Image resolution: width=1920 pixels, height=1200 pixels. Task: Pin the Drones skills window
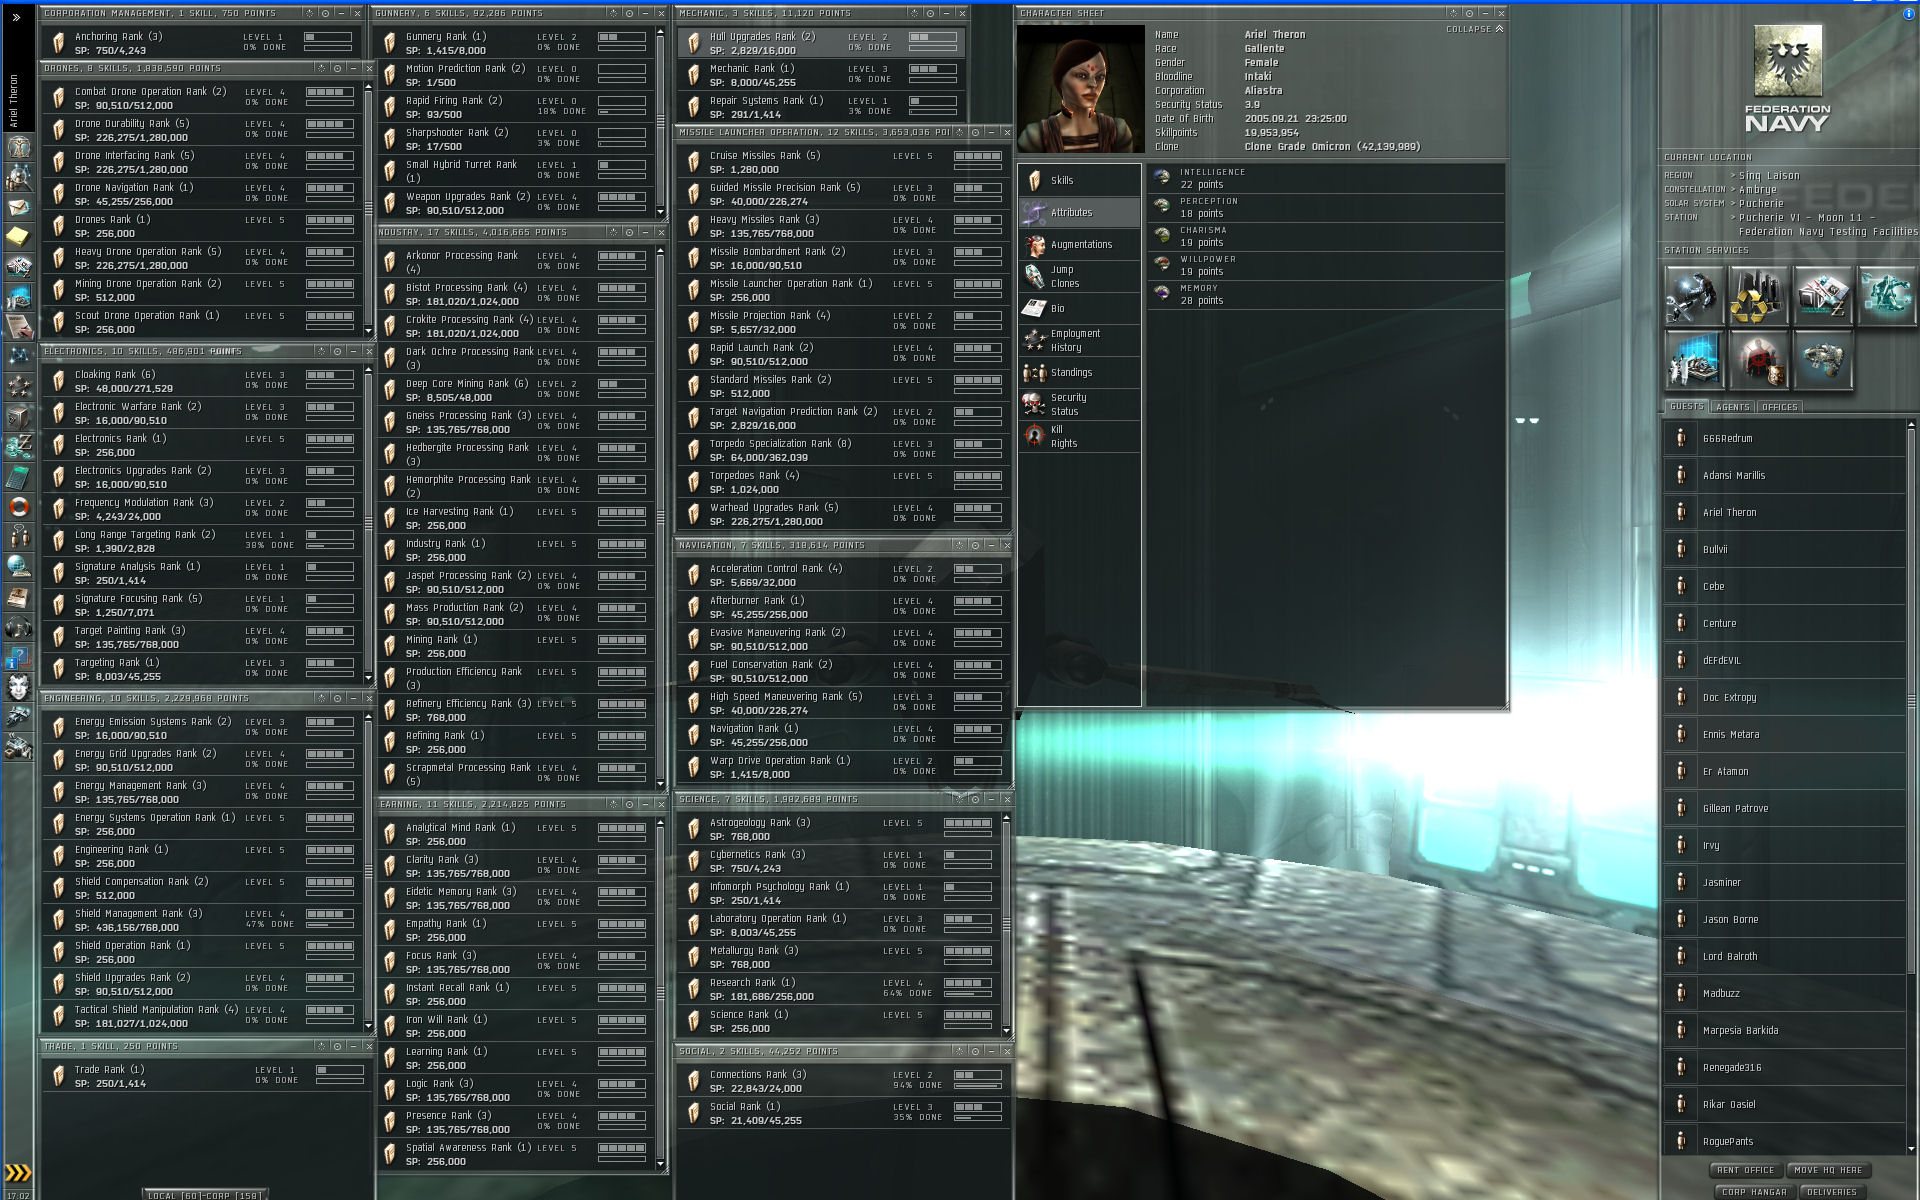(337, 69)
